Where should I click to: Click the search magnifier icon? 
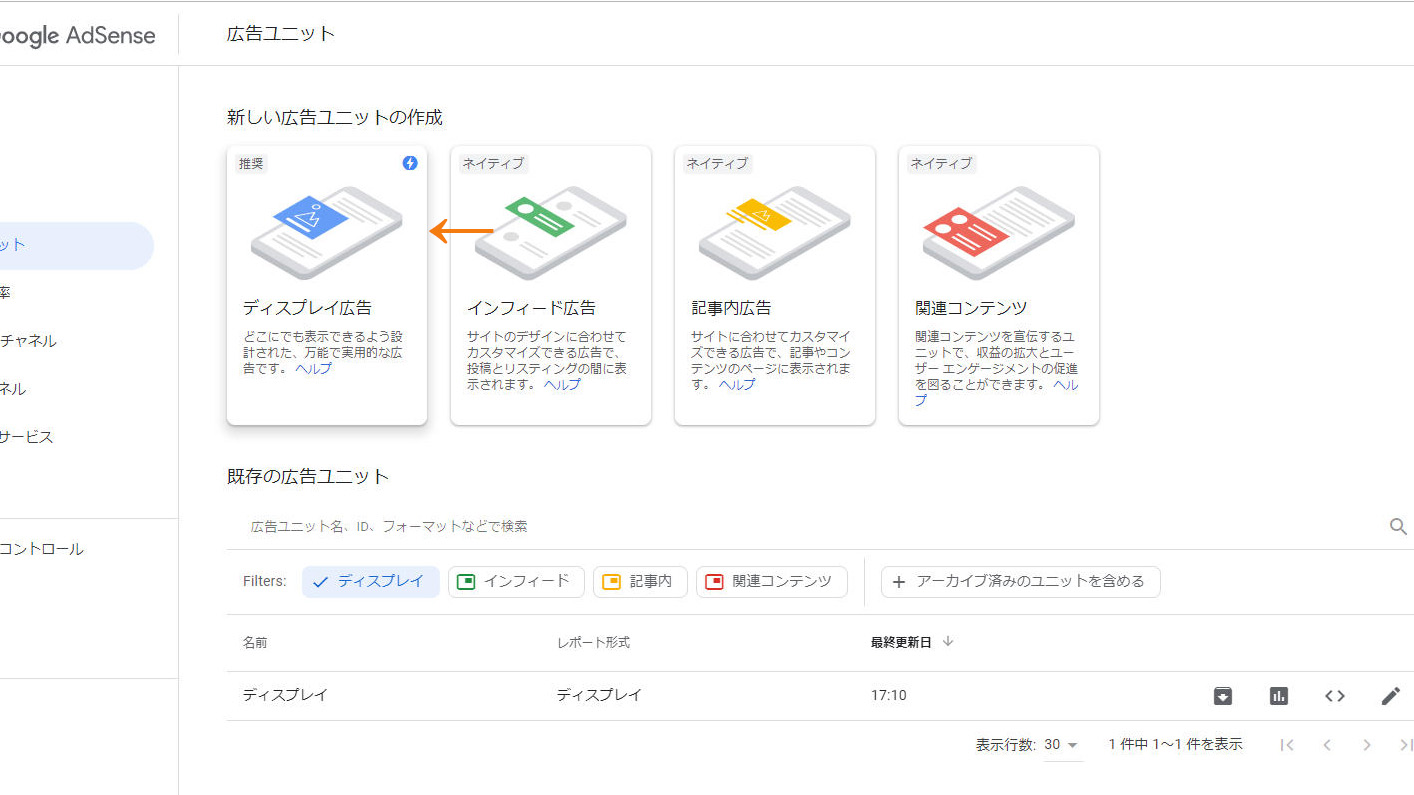click(1398, 526)
